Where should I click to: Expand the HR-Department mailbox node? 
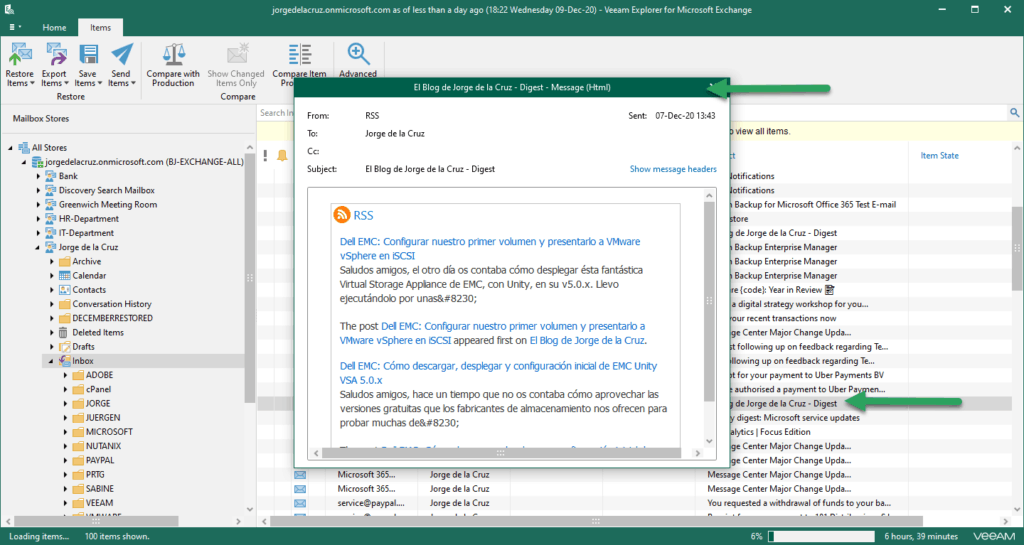(x=38, y=219)
